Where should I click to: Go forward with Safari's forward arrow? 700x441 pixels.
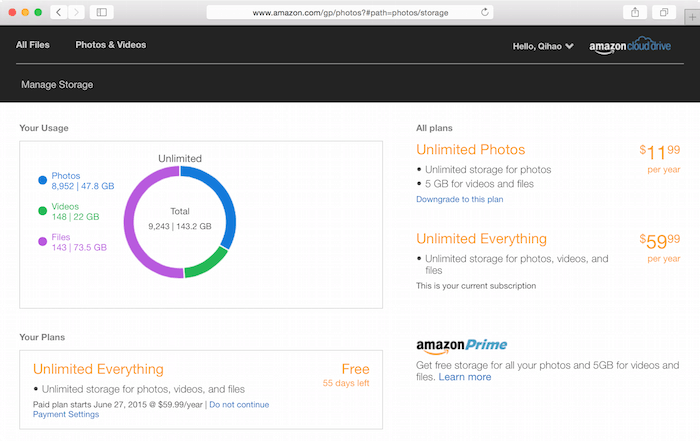coord(76,12)
